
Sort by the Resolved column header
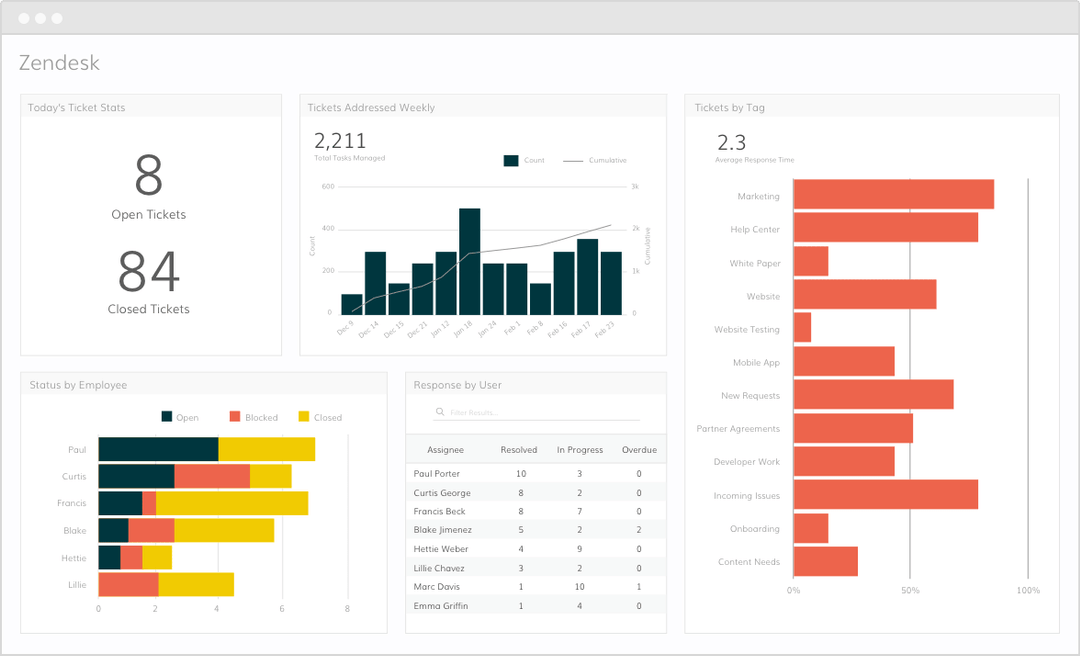pos(519,450)
